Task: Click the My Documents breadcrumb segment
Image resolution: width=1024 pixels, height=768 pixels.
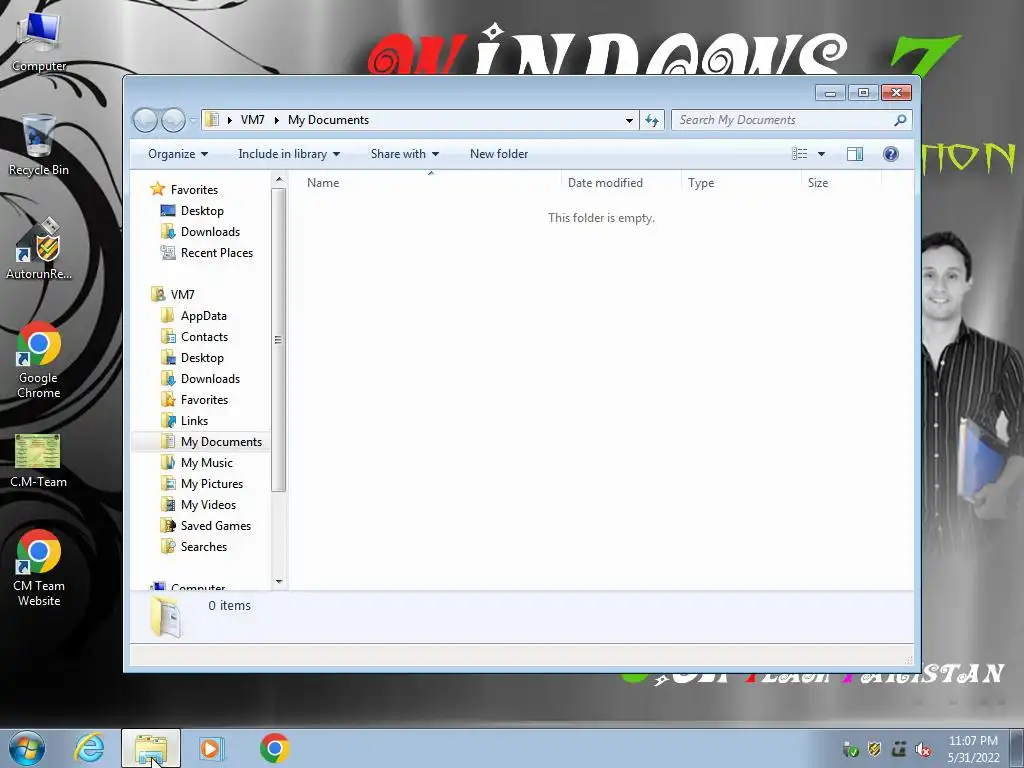Action: pos(328,120)
